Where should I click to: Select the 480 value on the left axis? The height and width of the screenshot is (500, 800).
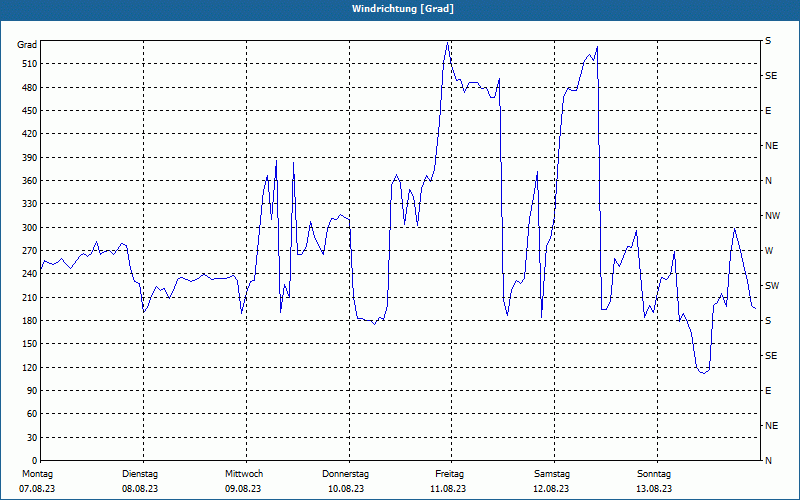[x=30, y=88]
